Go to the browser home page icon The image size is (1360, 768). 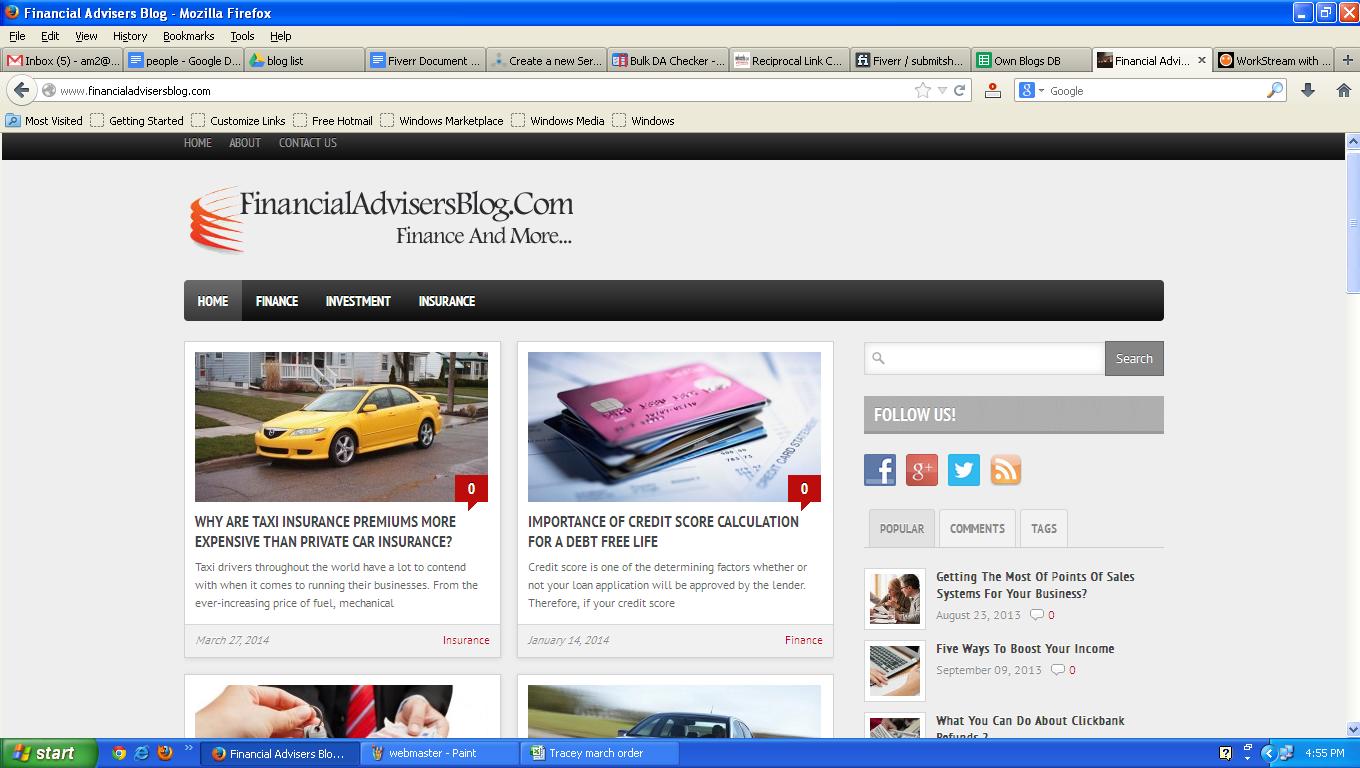(x=1343, y=90)
